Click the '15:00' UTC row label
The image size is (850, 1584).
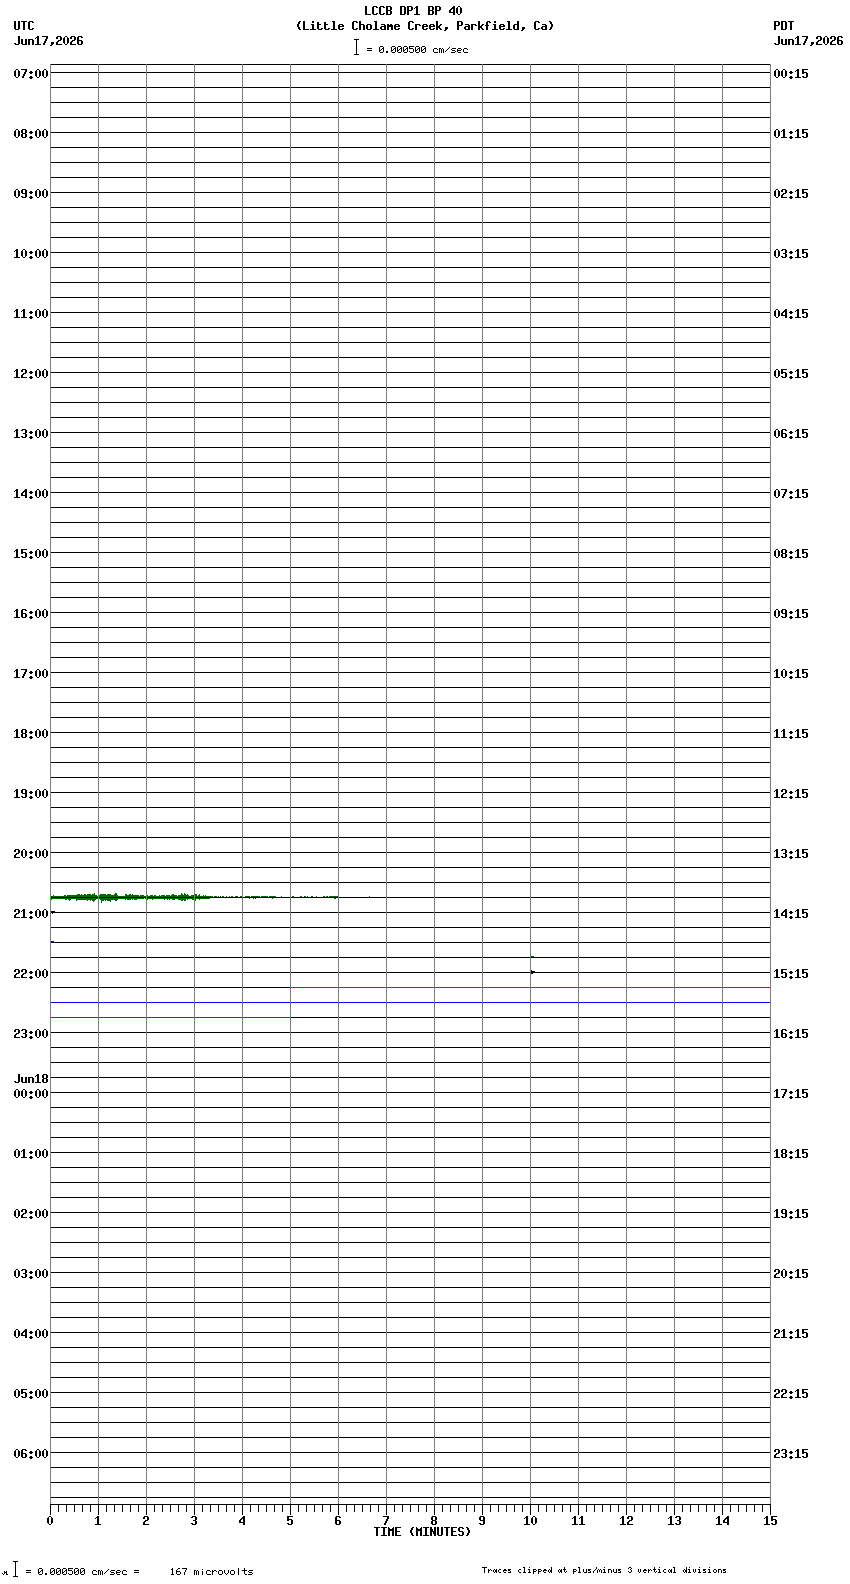pos(31,554)
